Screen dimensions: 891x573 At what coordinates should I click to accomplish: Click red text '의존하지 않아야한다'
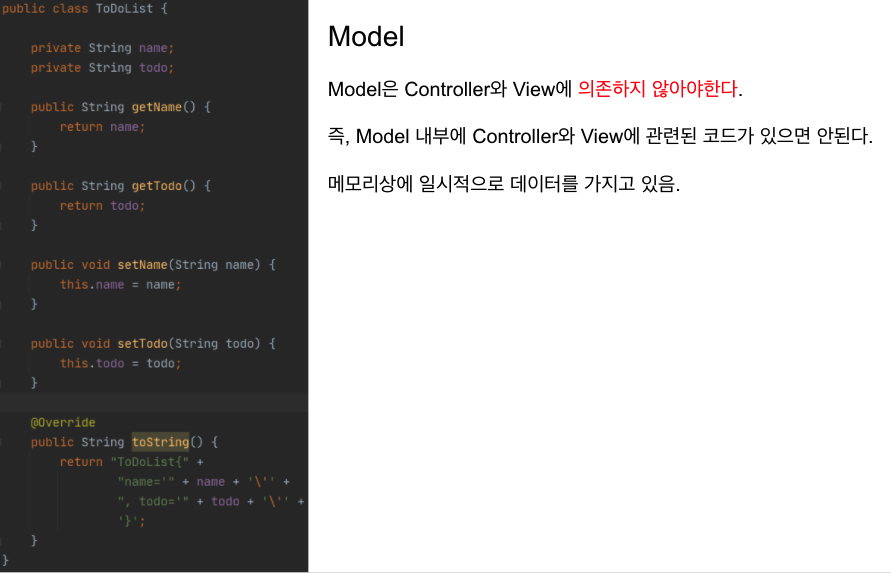tap(657, 89)
